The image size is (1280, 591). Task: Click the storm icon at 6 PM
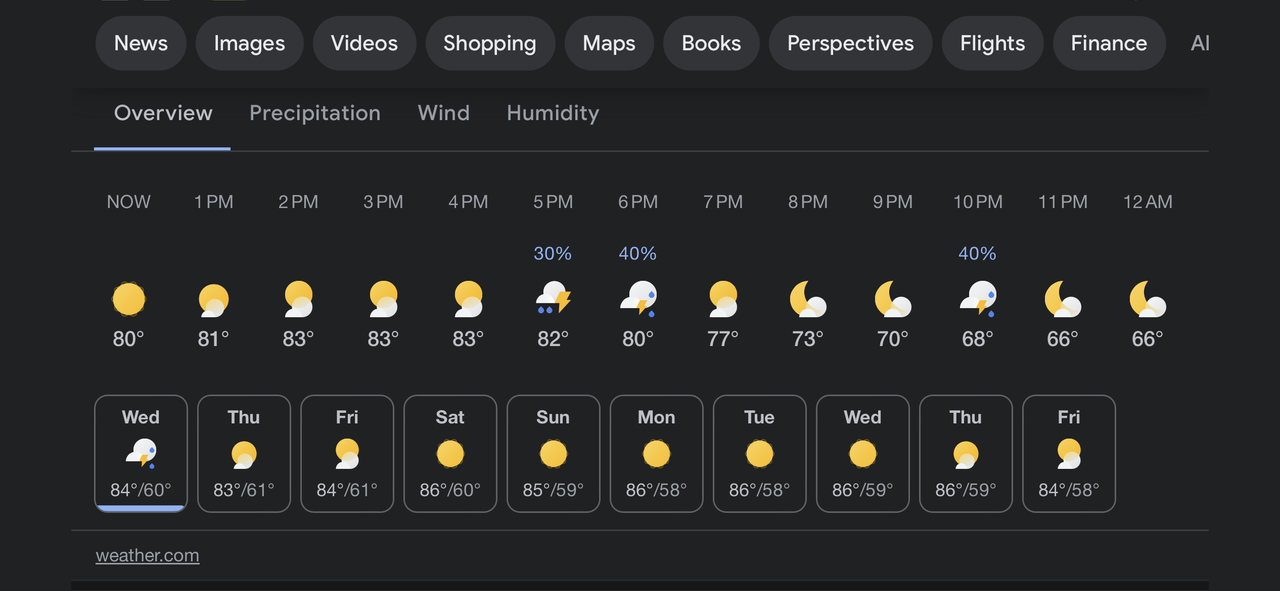click(638, 299)
